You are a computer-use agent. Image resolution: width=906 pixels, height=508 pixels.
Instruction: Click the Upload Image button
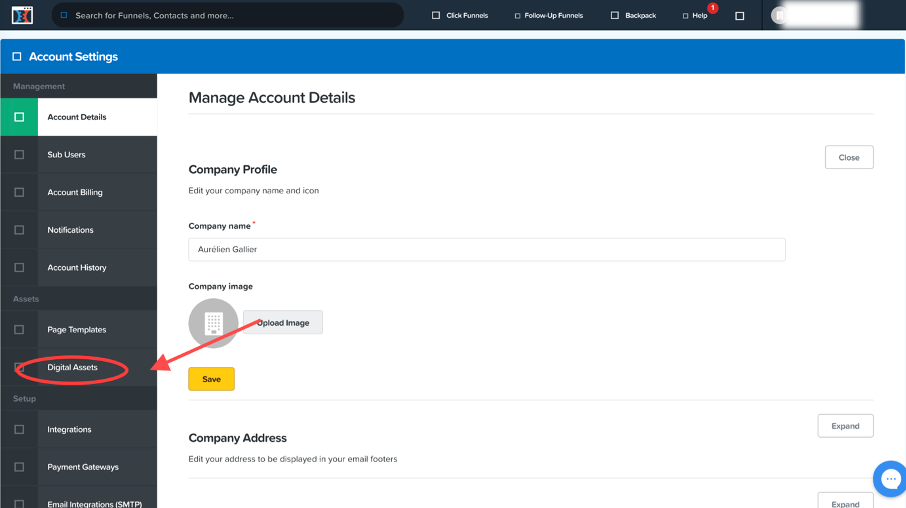[283, 322]
